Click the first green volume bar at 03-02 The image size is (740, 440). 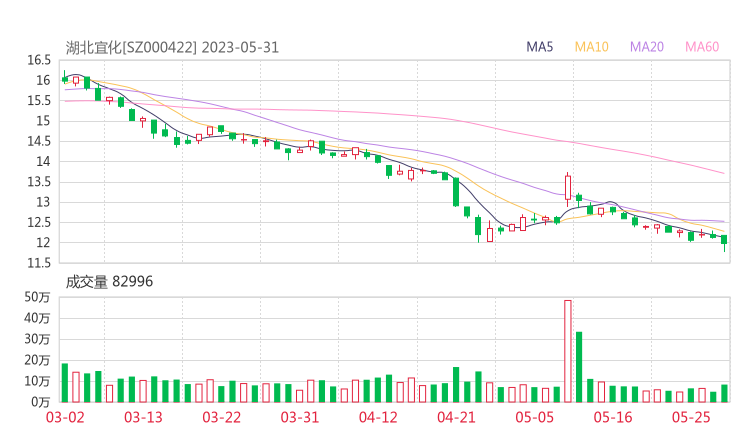click(x=65, y=383)
